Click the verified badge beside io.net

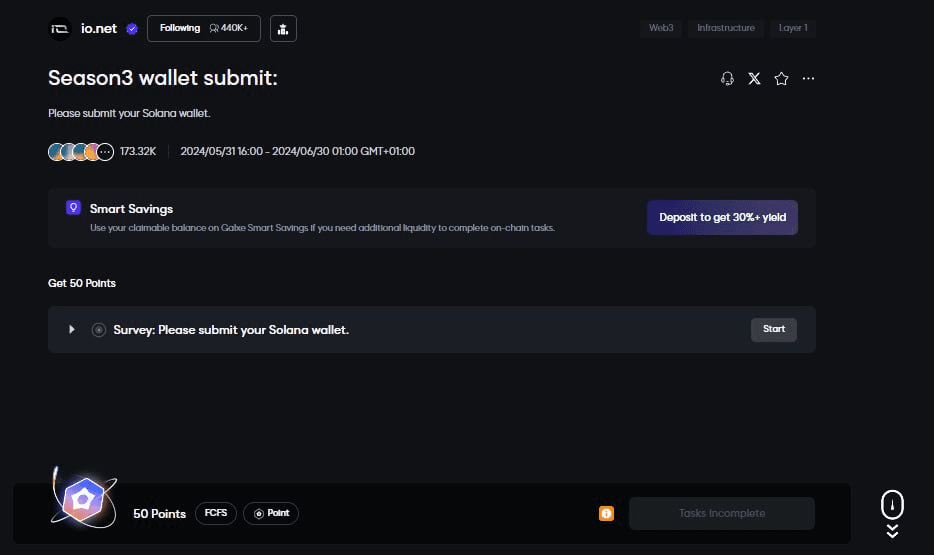pyautogui.click(x=132, y=29)
